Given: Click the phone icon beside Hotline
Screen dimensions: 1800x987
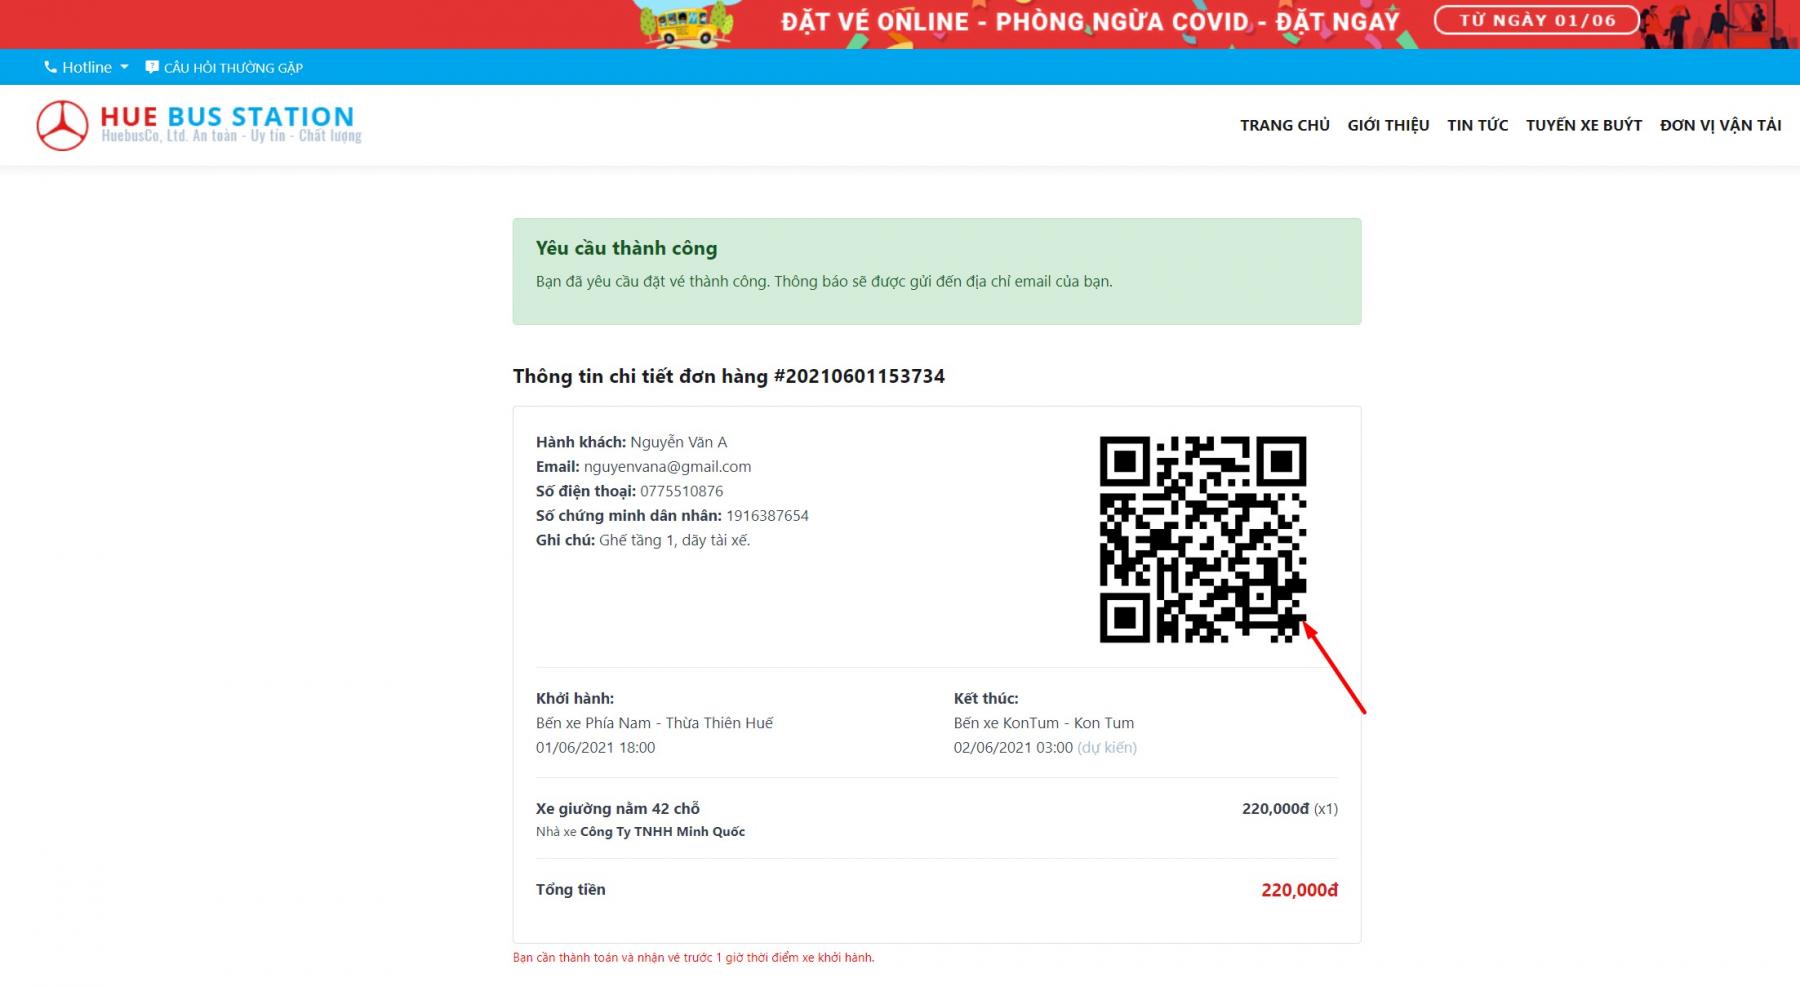Looking at the screenshot, I should point(50,67).
